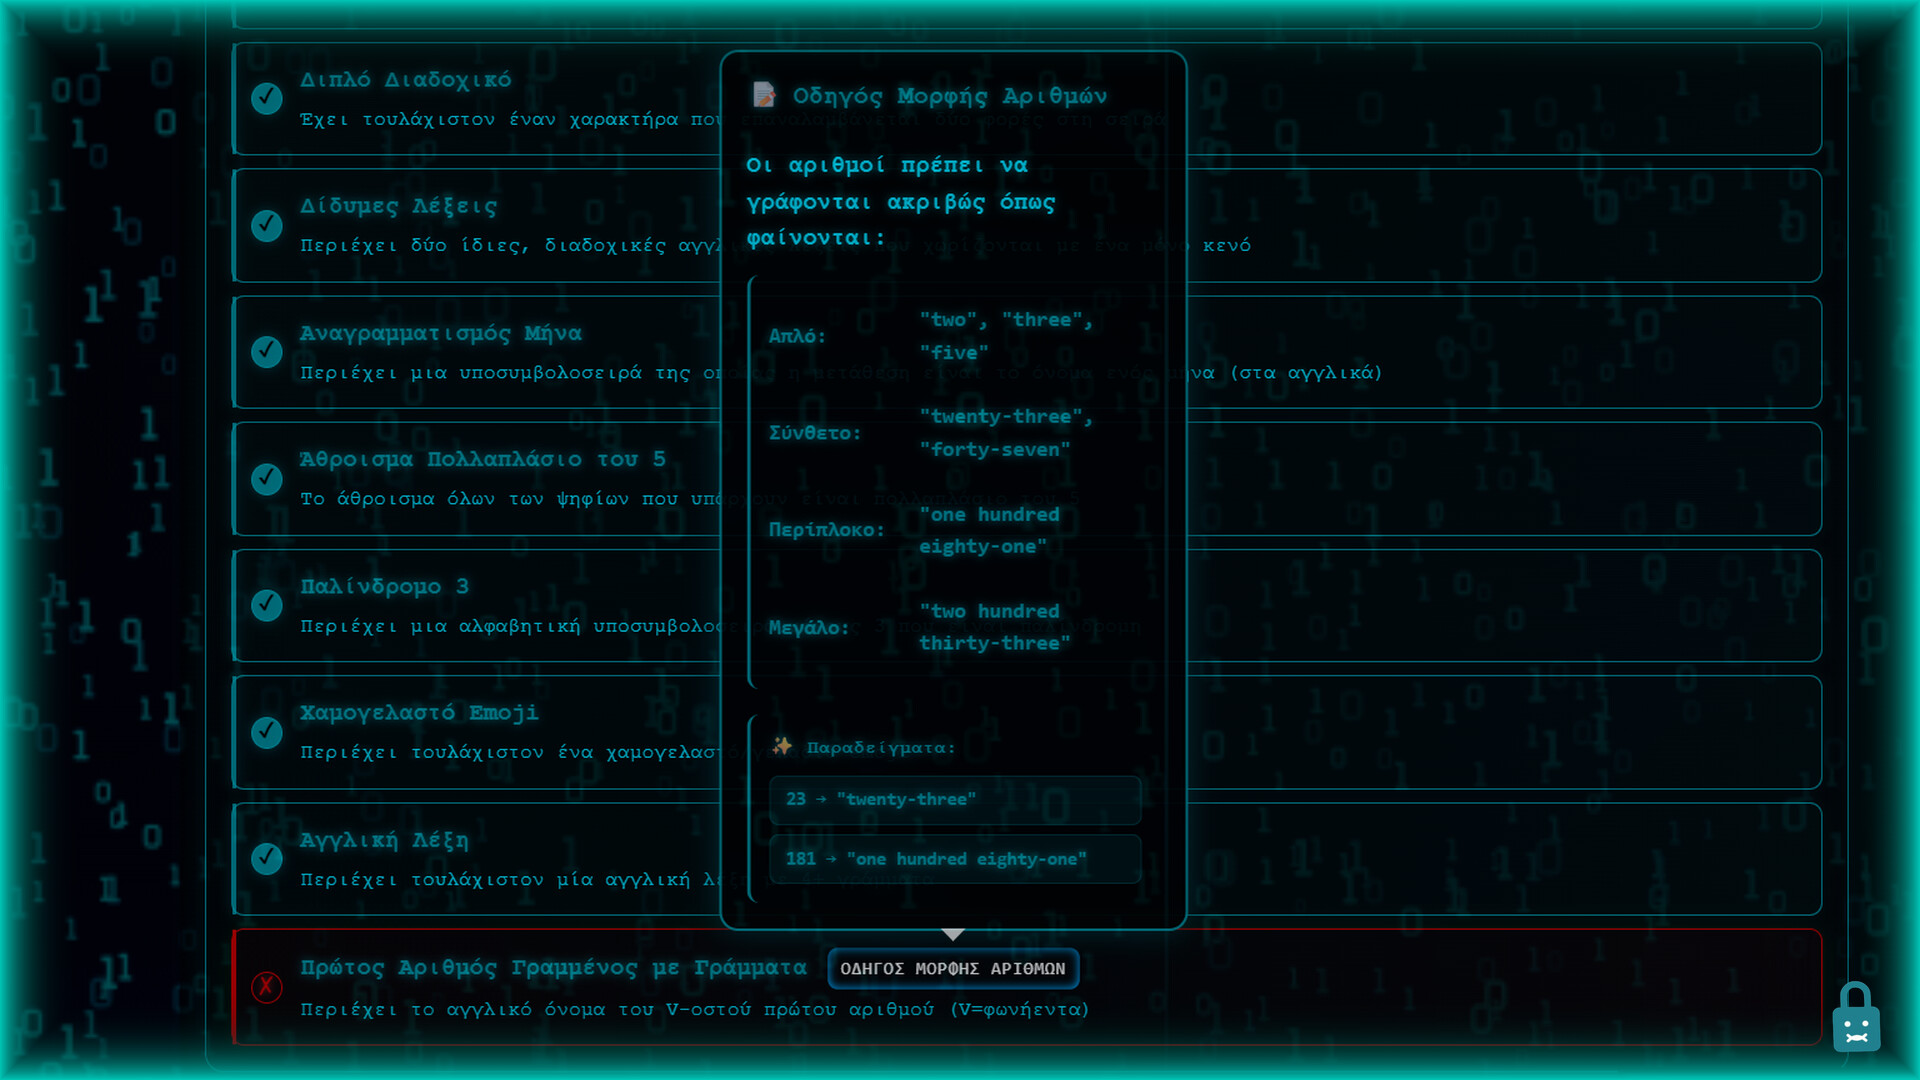Click the Πρώτος Αριθμός Γραμμένος με Γράμματα title
This screenshot has height=1080, width=1920.
tap(553, 967)
